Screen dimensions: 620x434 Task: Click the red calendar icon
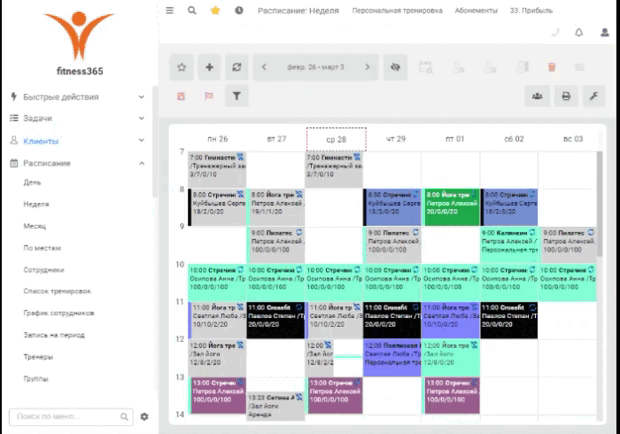181,96
